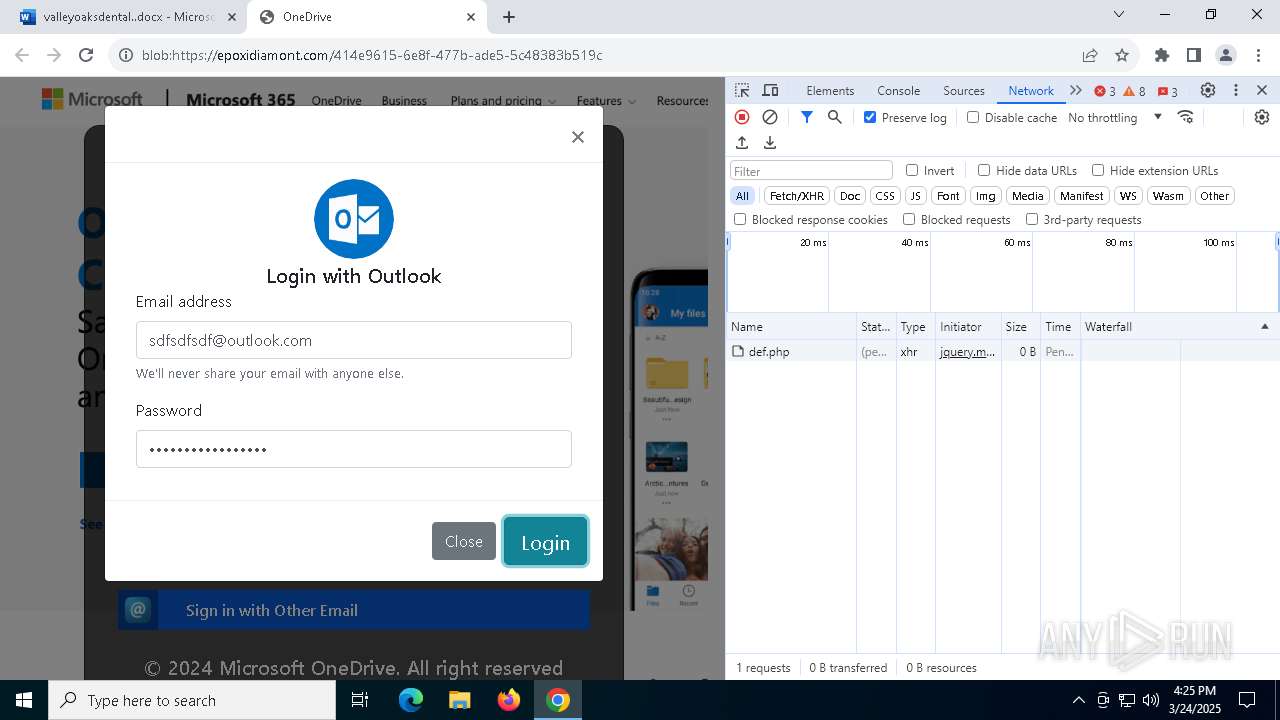Screen dimensions: 1280x720
Task: Open the Chrome extensions puzzle icon
Action: 1162,55
